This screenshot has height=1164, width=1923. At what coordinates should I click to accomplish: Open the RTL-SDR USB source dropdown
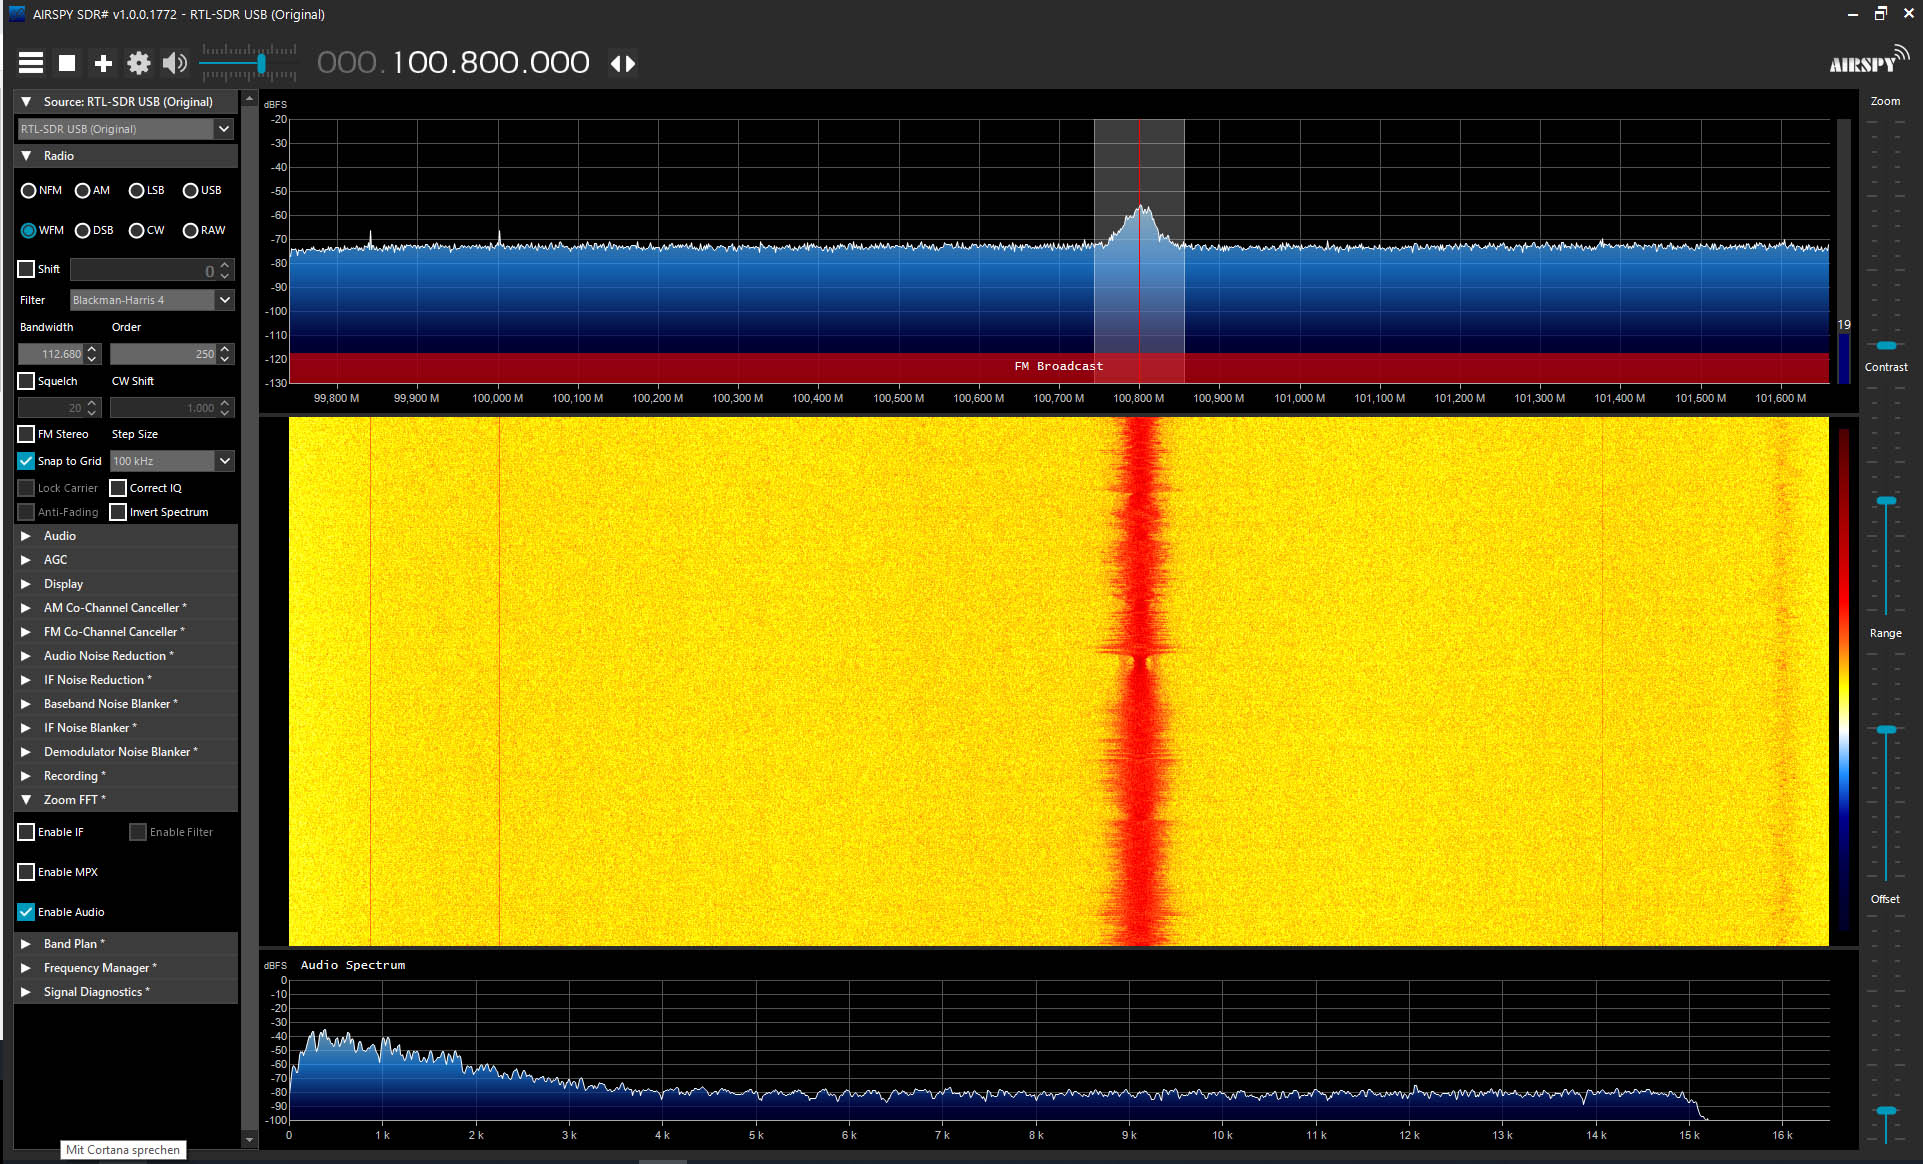point(126,129)
